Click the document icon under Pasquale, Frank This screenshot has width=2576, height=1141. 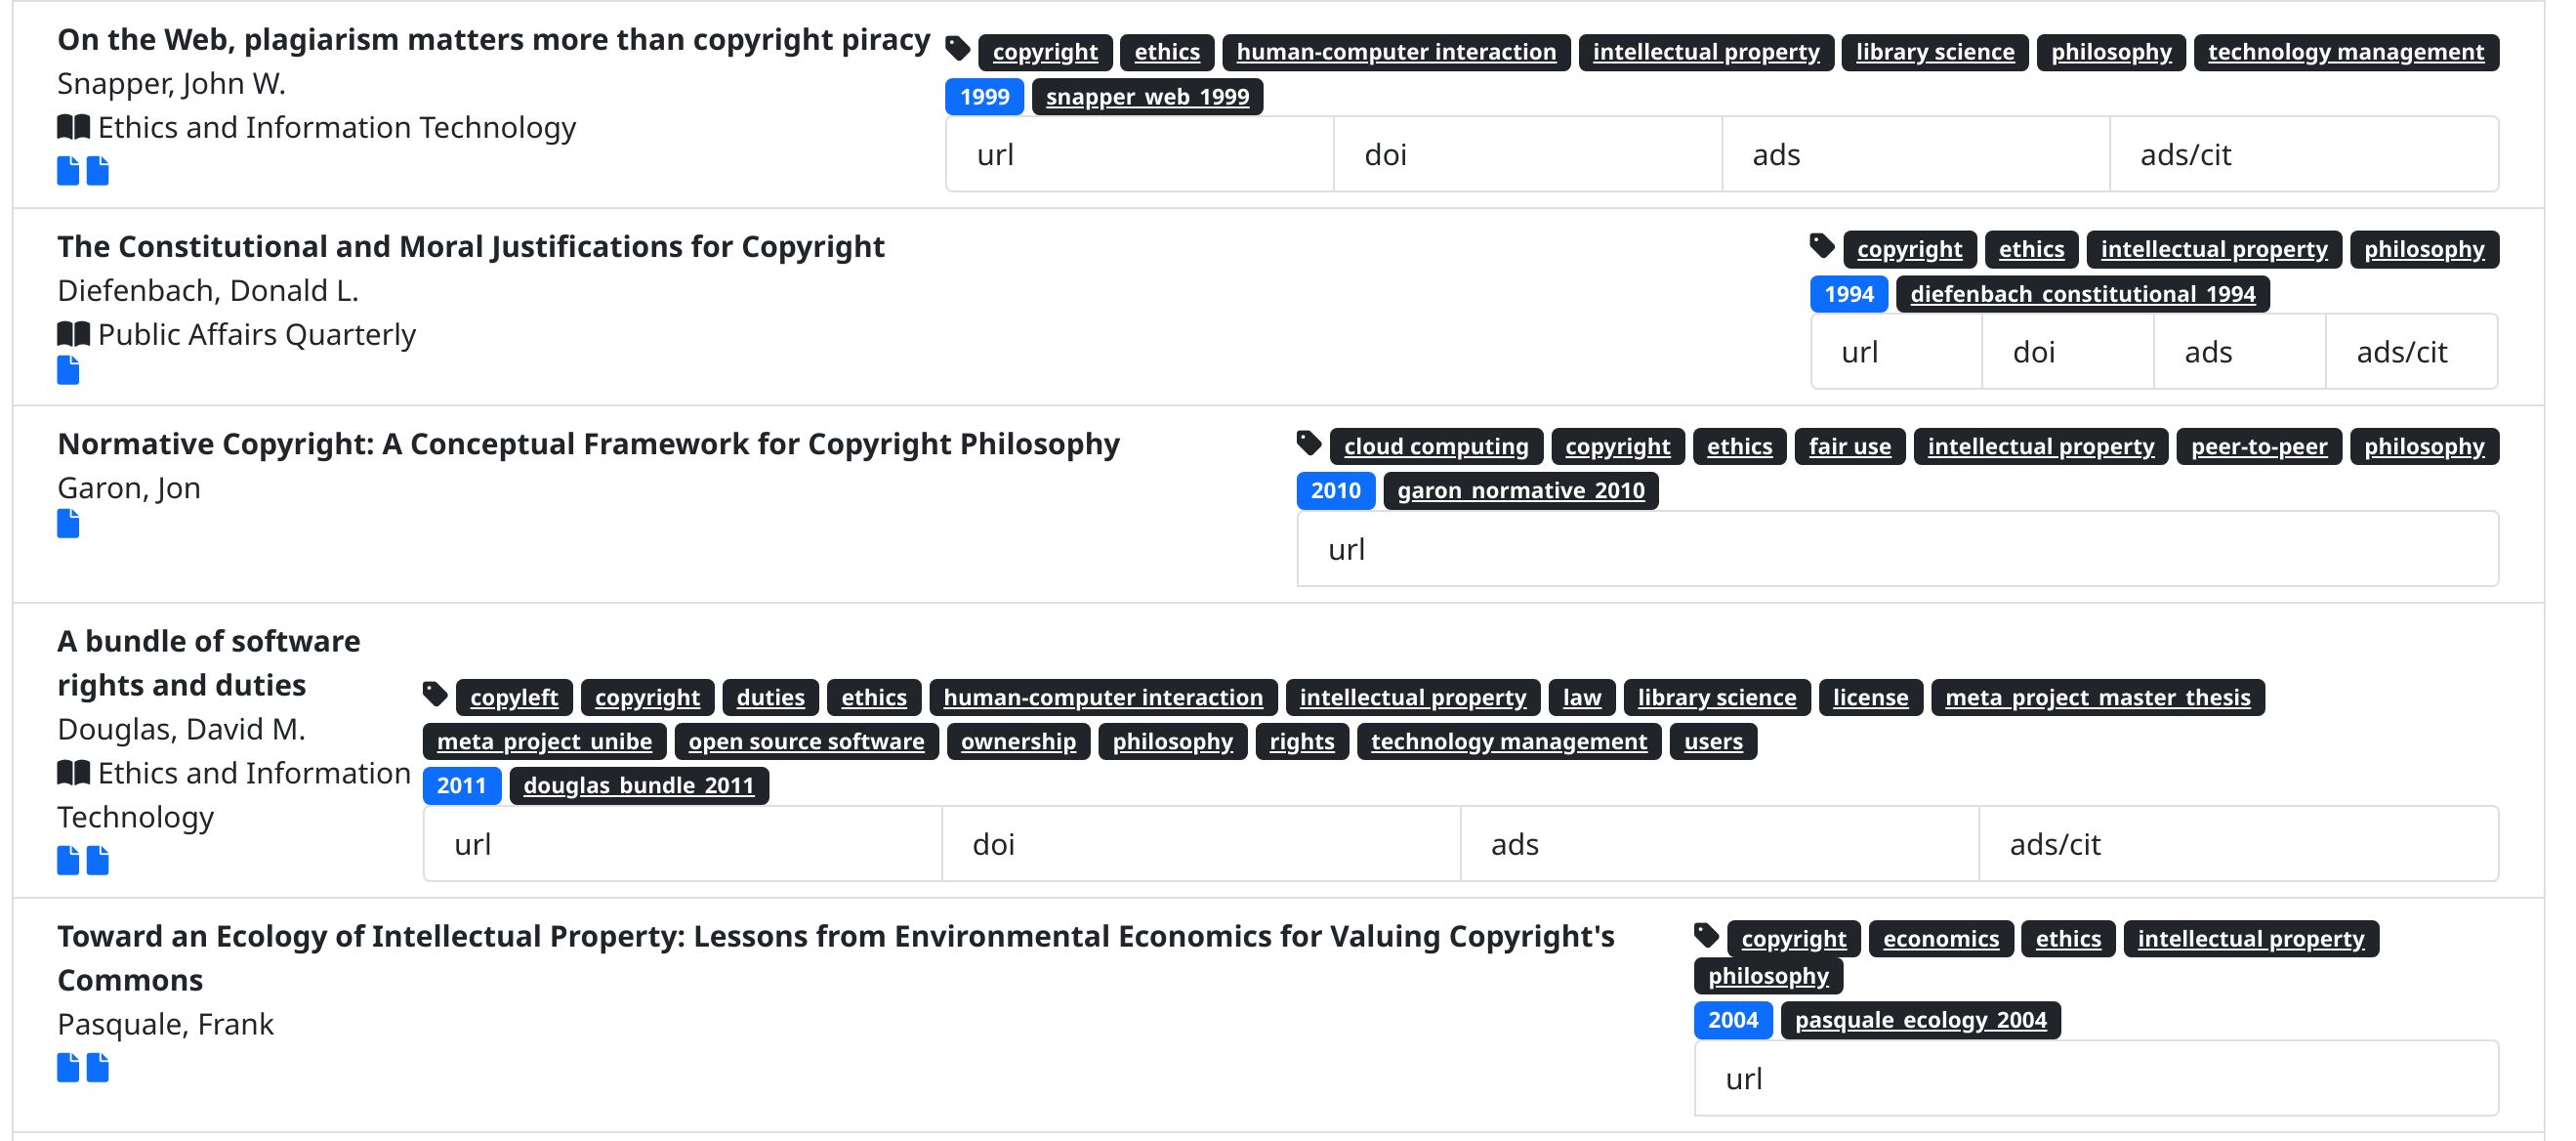point(67,1066)
